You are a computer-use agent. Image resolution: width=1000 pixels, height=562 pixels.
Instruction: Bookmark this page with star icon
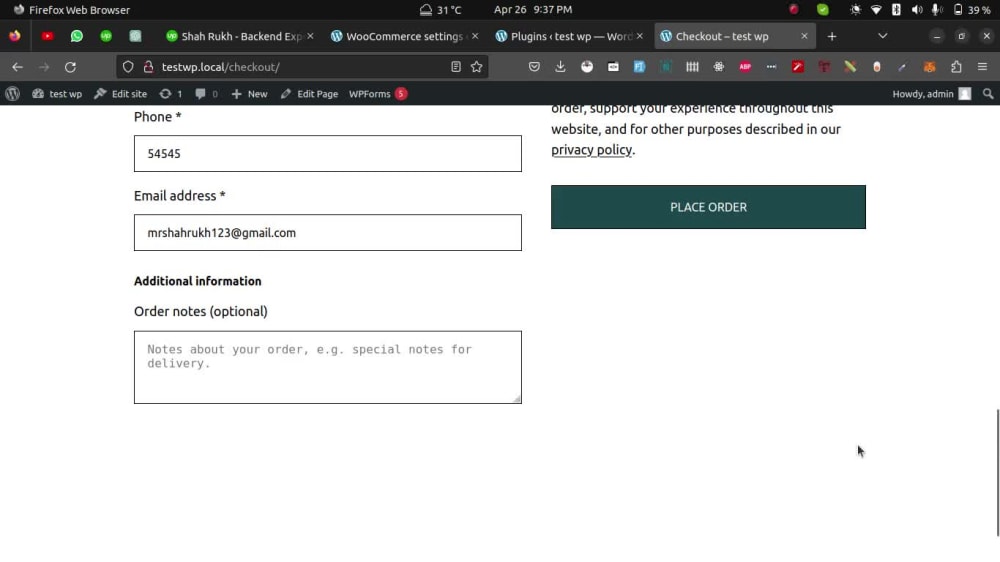click(x=476, y=67)
